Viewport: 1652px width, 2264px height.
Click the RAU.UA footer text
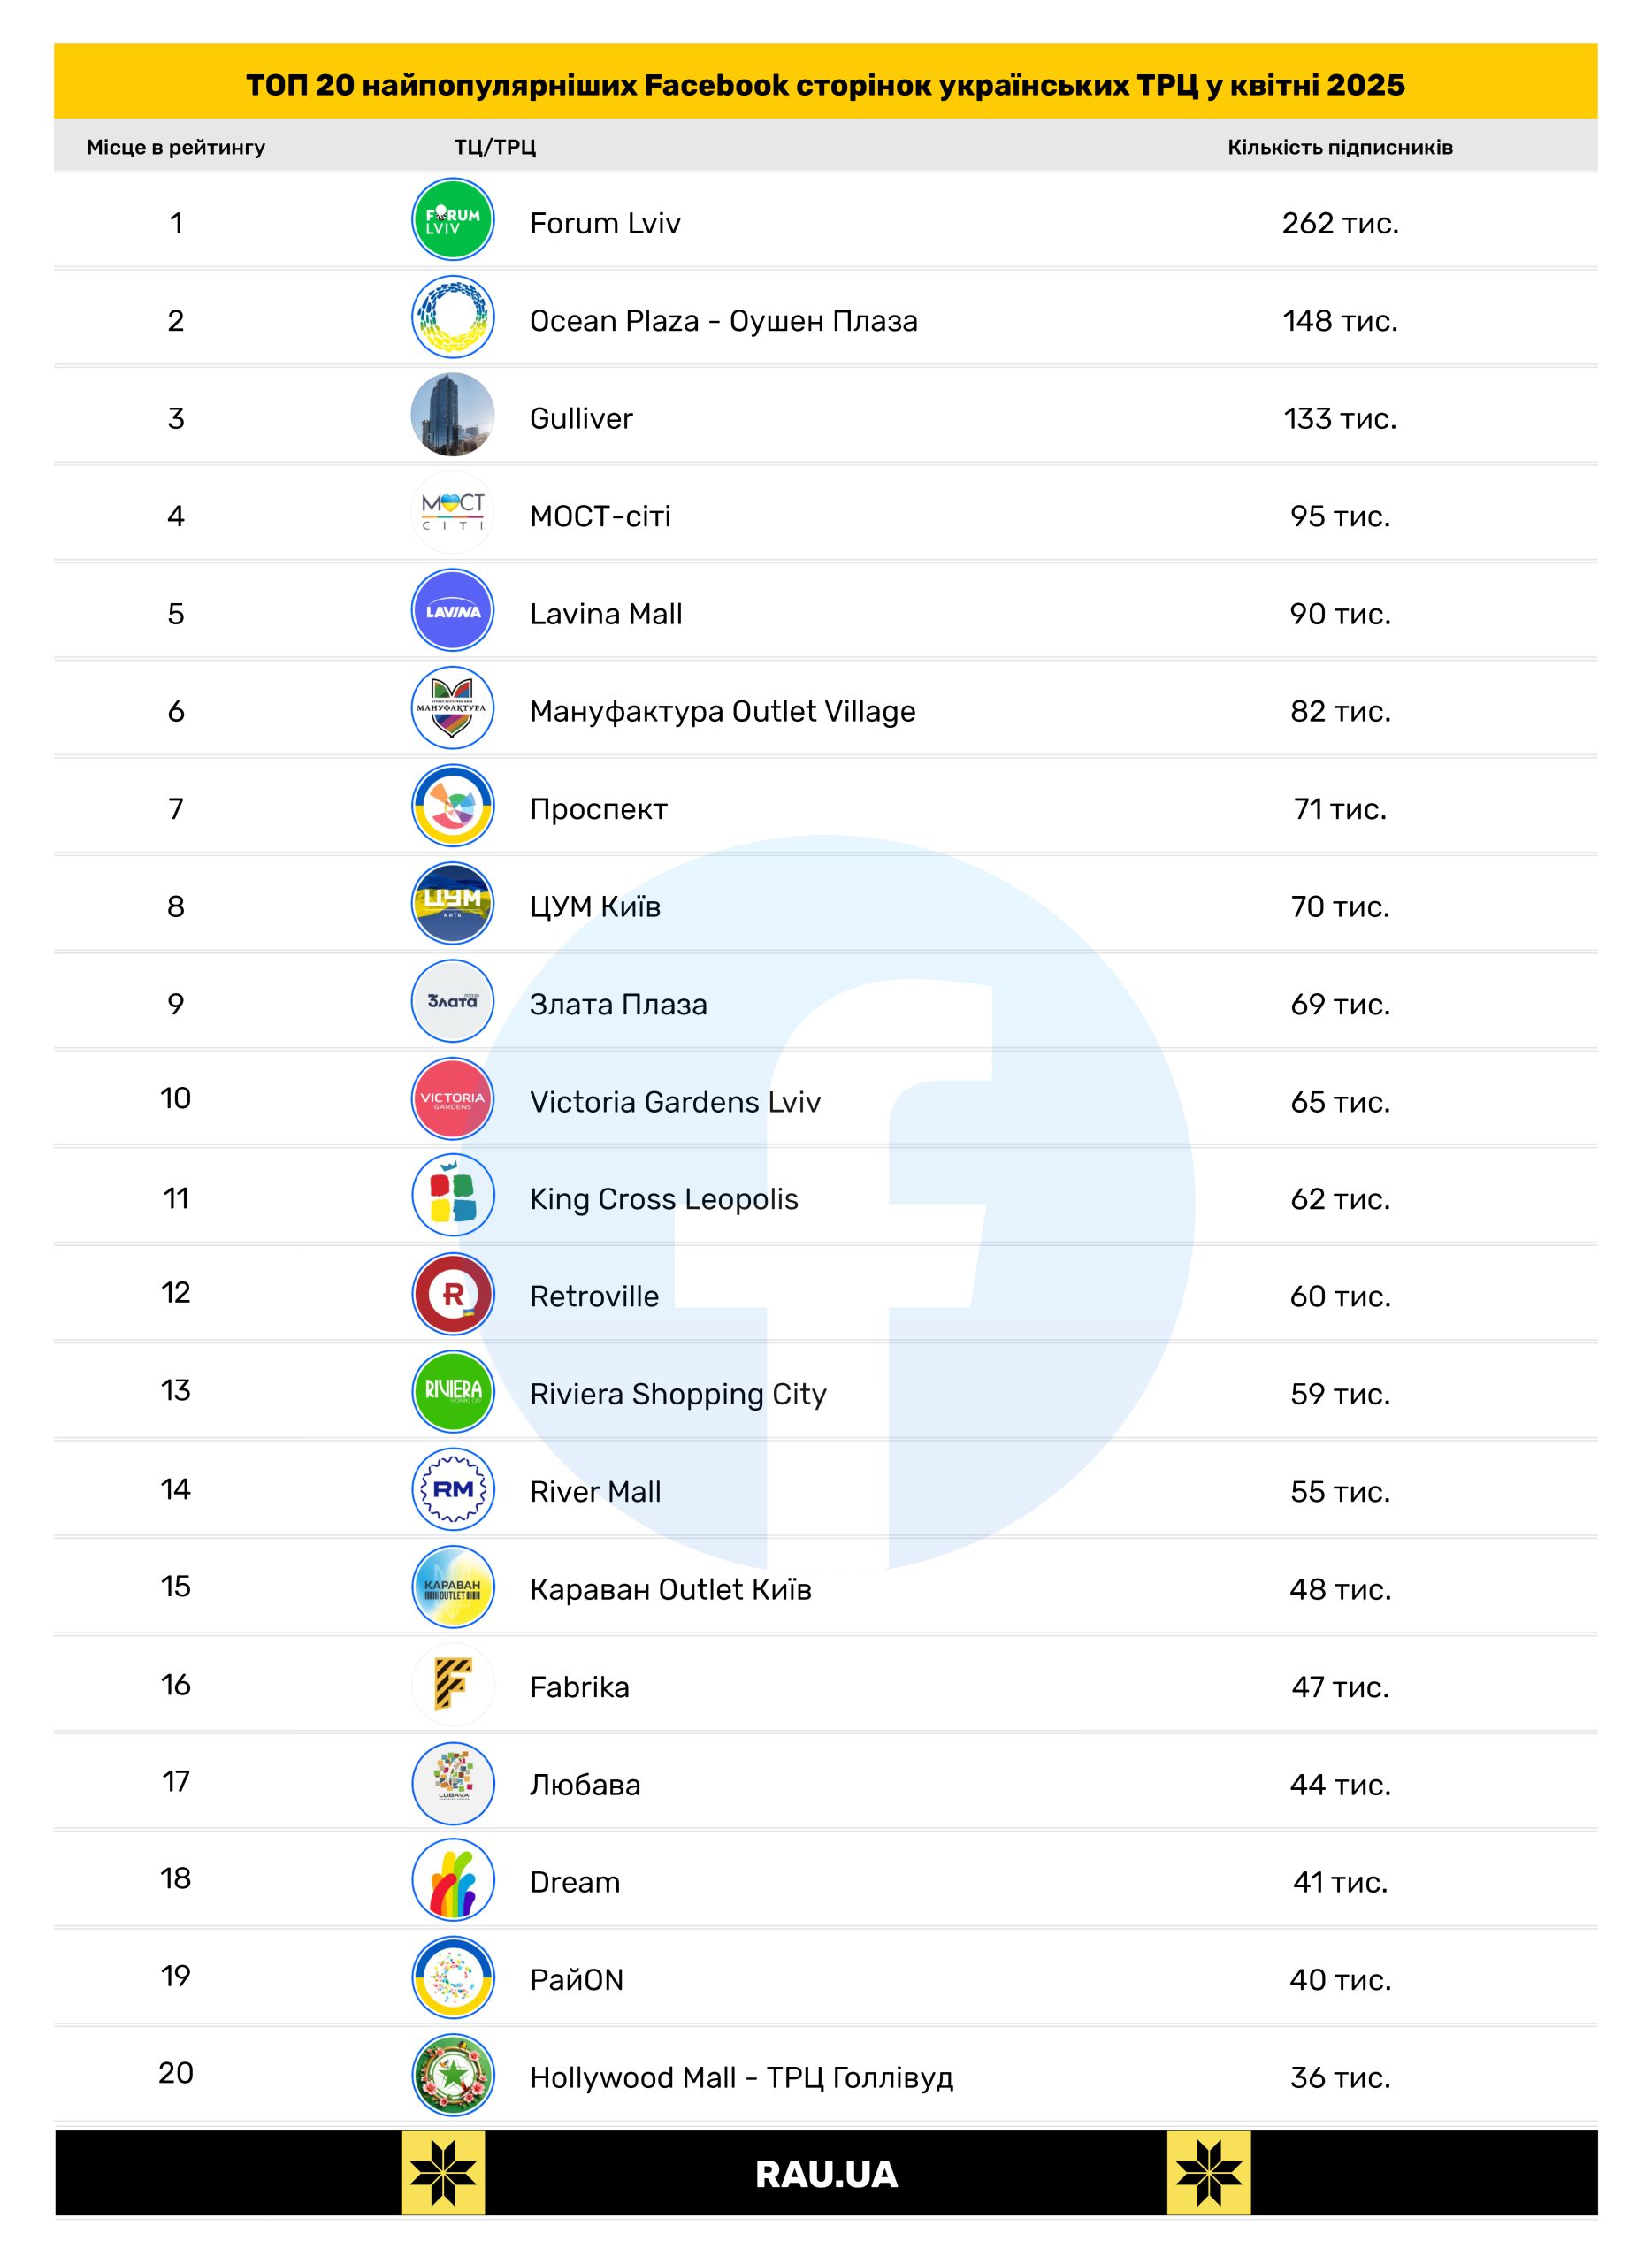[x=826, y=2174]
